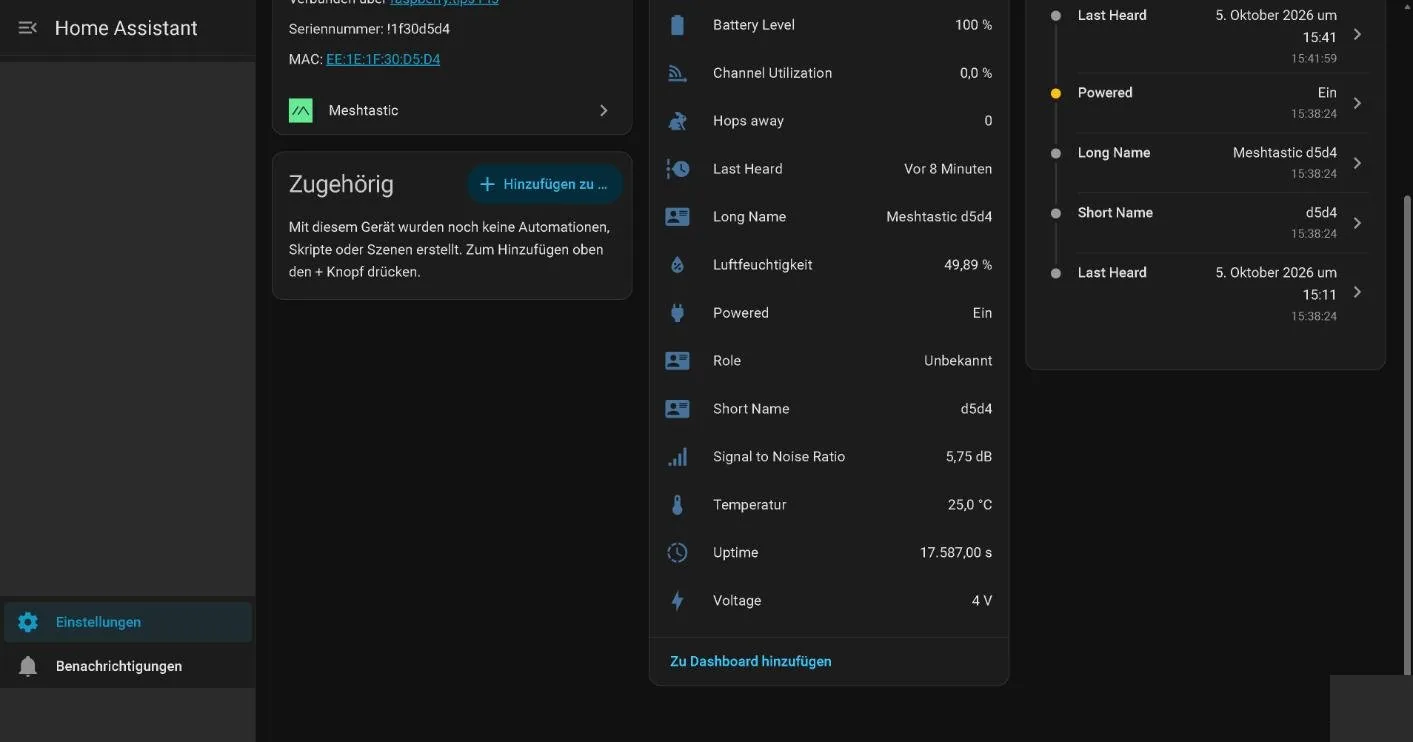The width and height of the screenshot is (1413, 742).
Task: Click the Temperatur thermometer icon
Action: click(677, 505)
